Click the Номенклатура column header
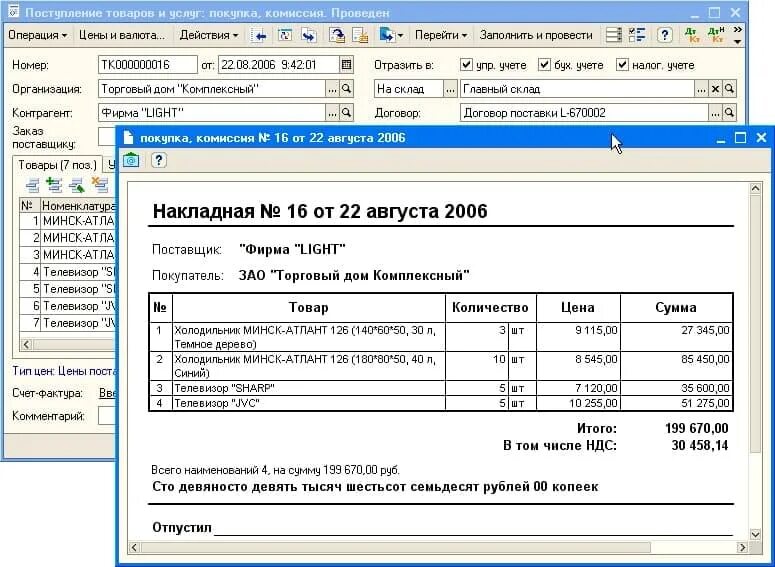 78,206
